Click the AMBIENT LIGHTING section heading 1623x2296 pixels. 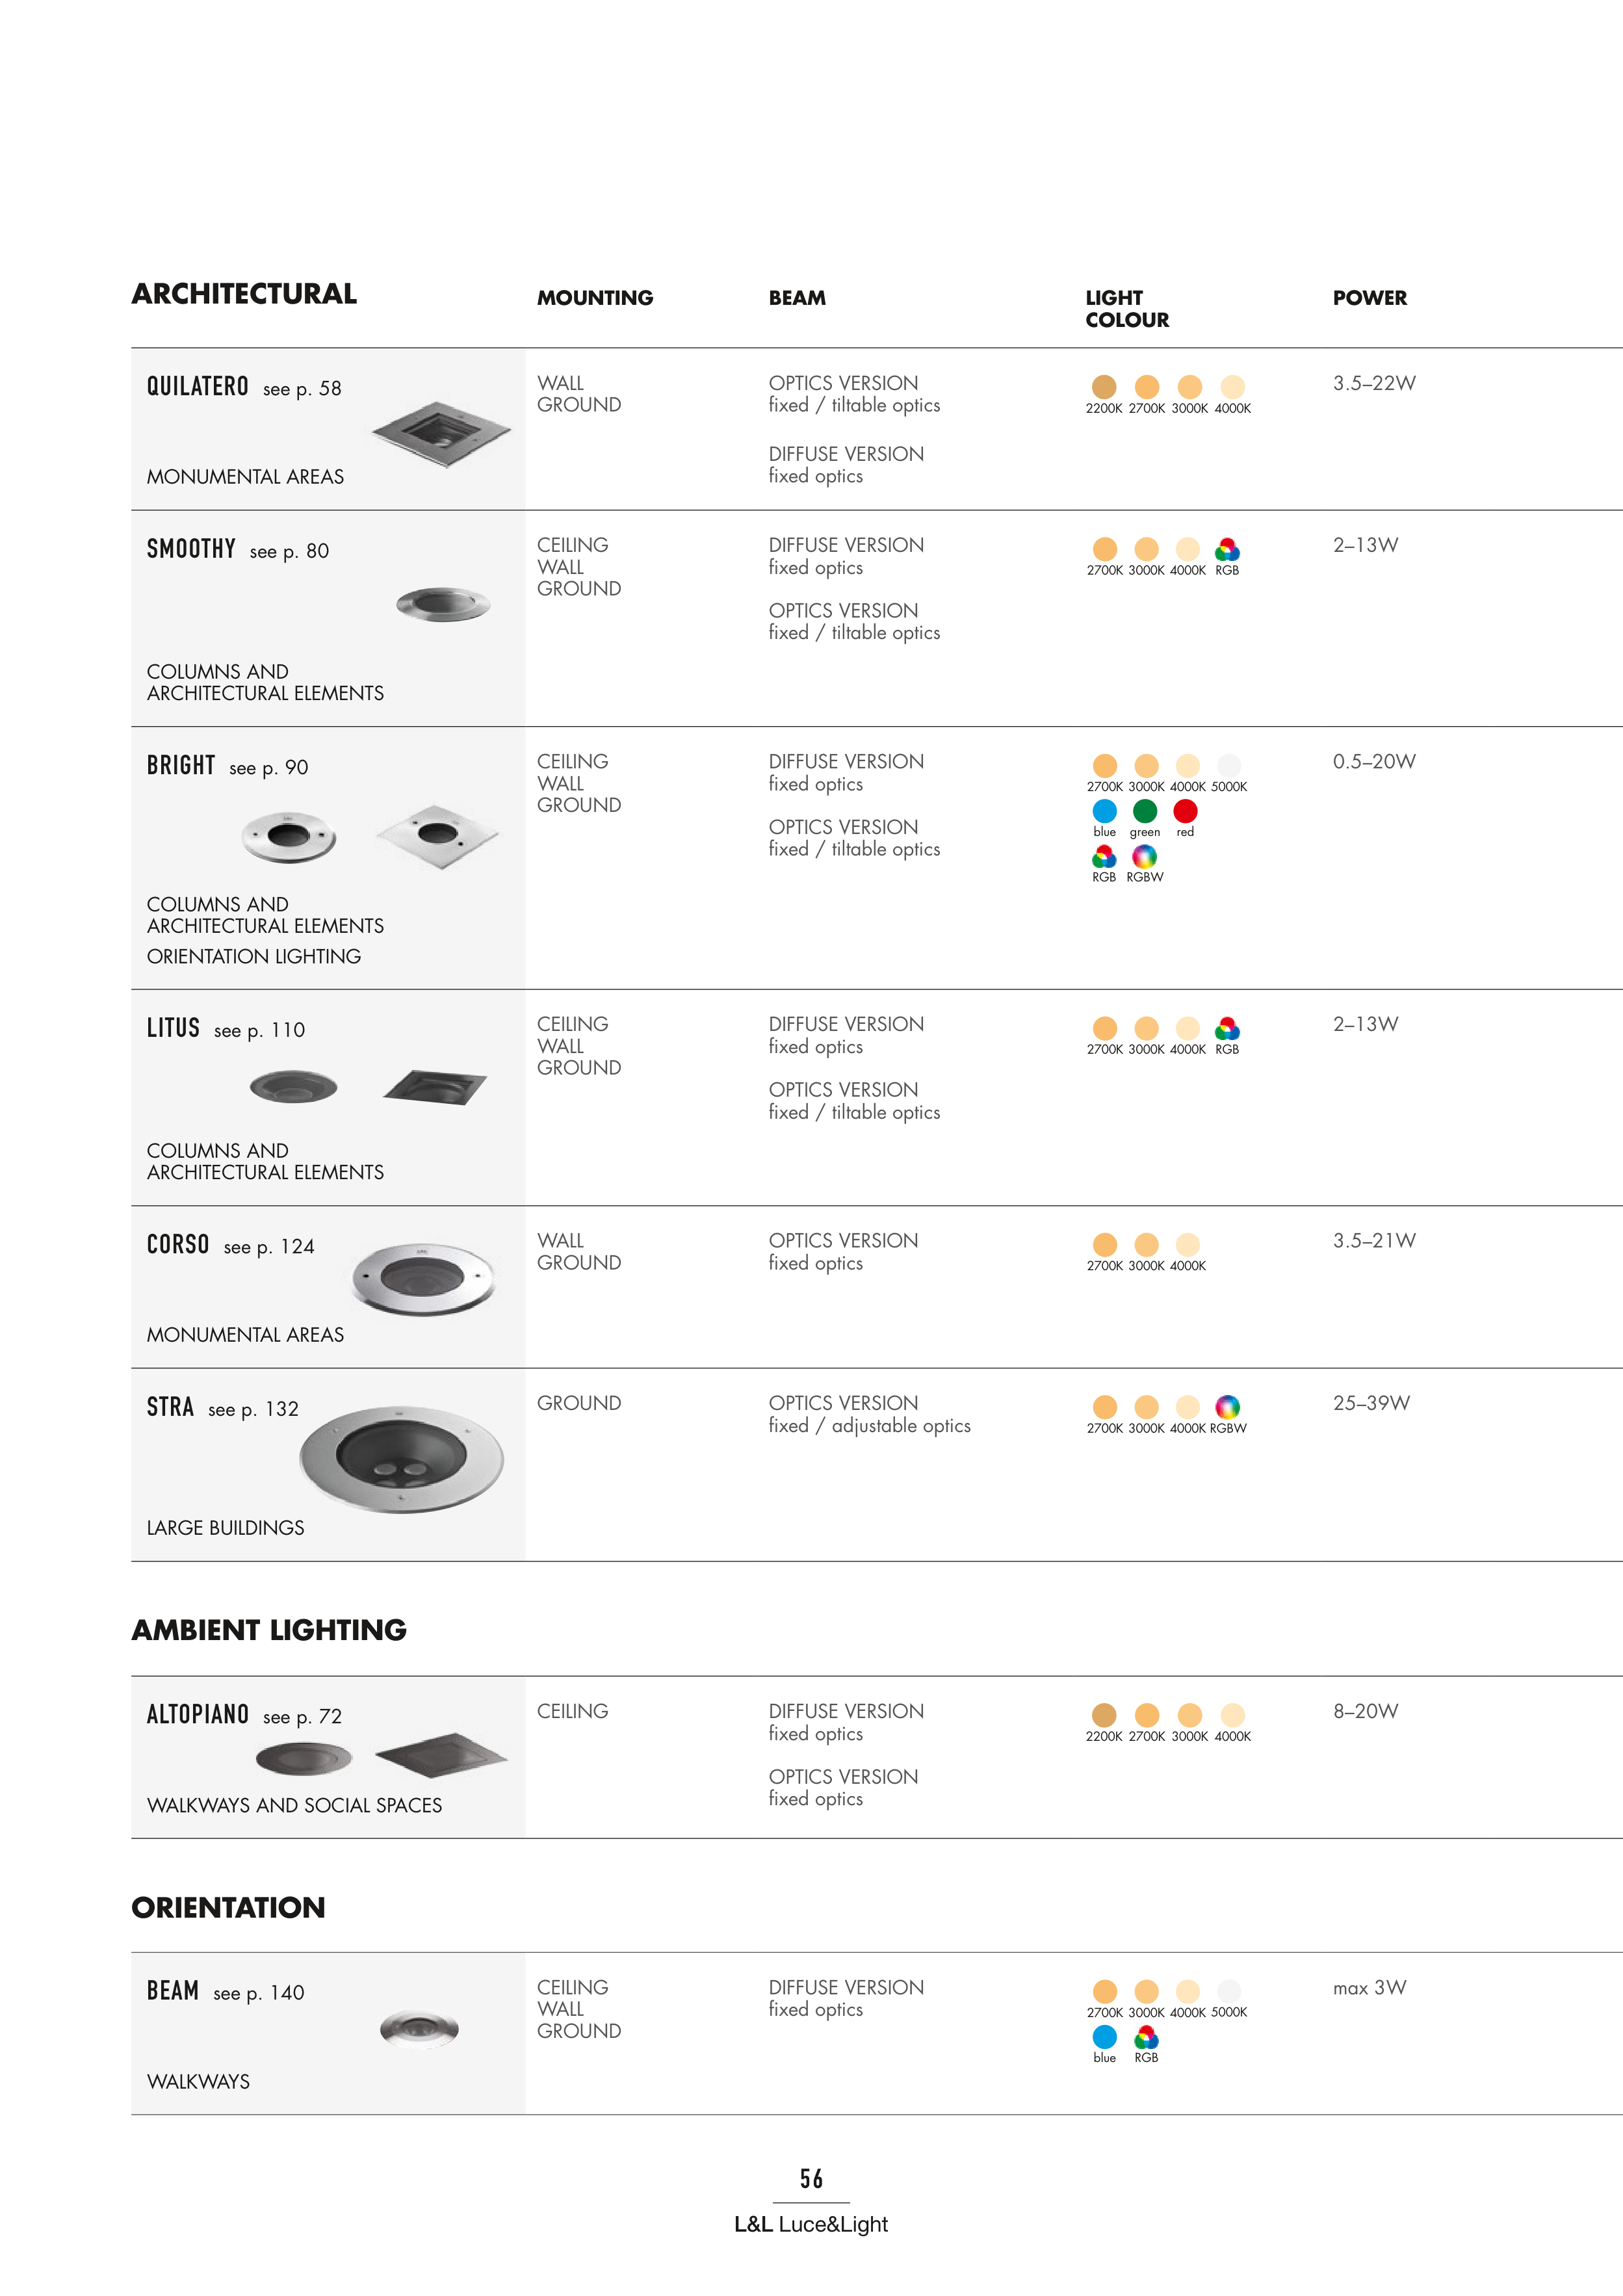[x=269, y=1630]
